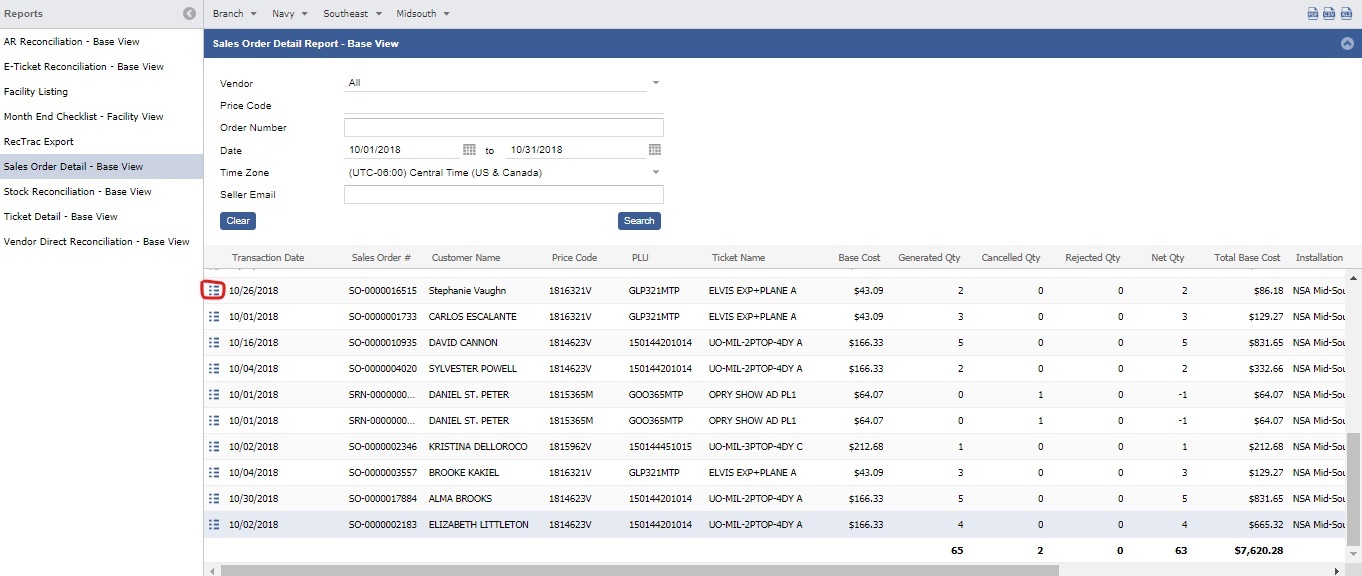The height and width of the screenshot is (576, 1362).
Task: Open the Southeast dropdown menu
Action: click(351, 14)
